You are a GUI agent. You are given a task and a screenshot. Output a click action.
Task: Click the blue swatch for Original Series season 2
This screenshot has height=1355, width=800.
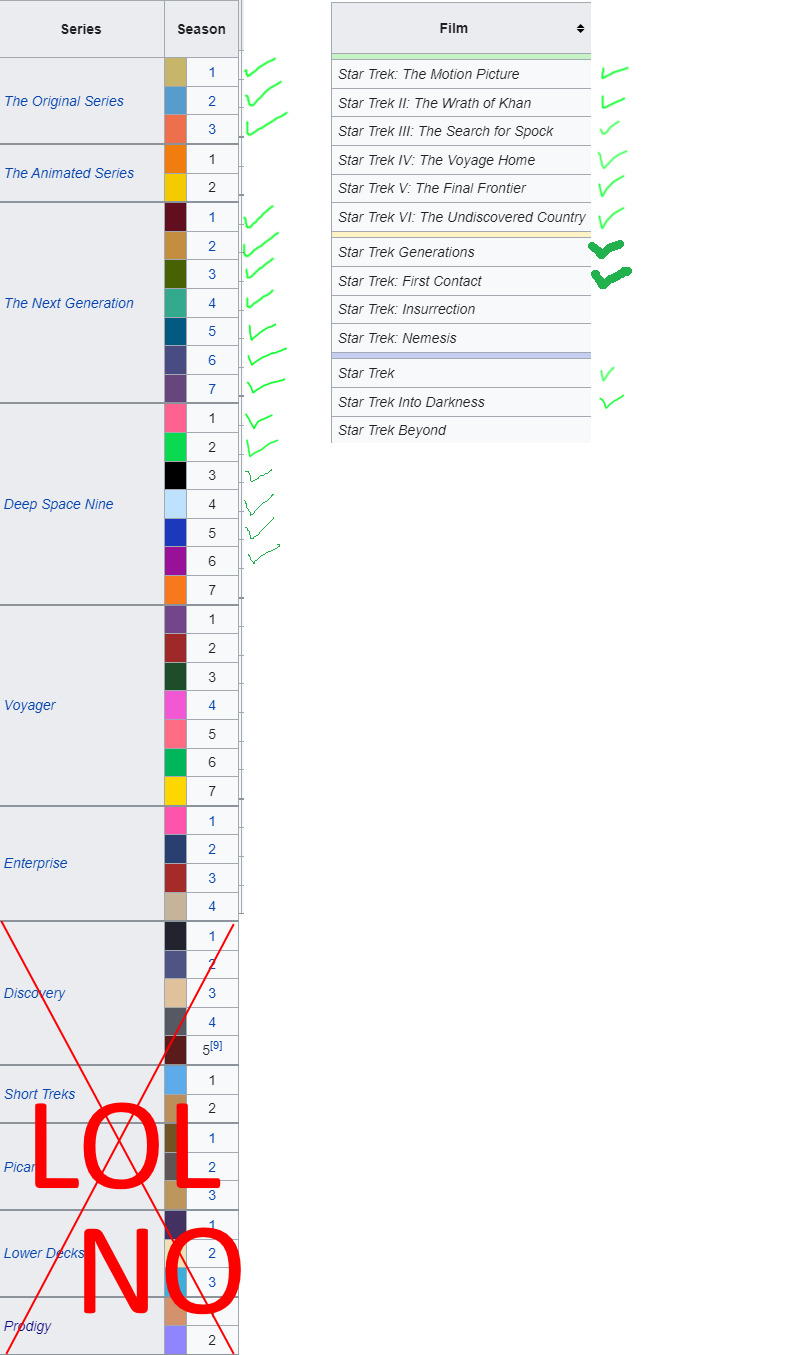tap(175, 101)
